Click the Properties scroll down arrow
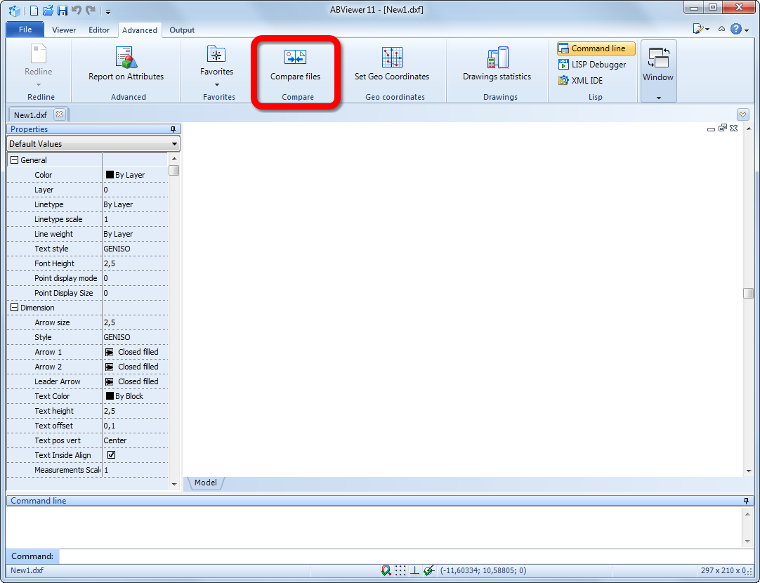 (174, 484)
